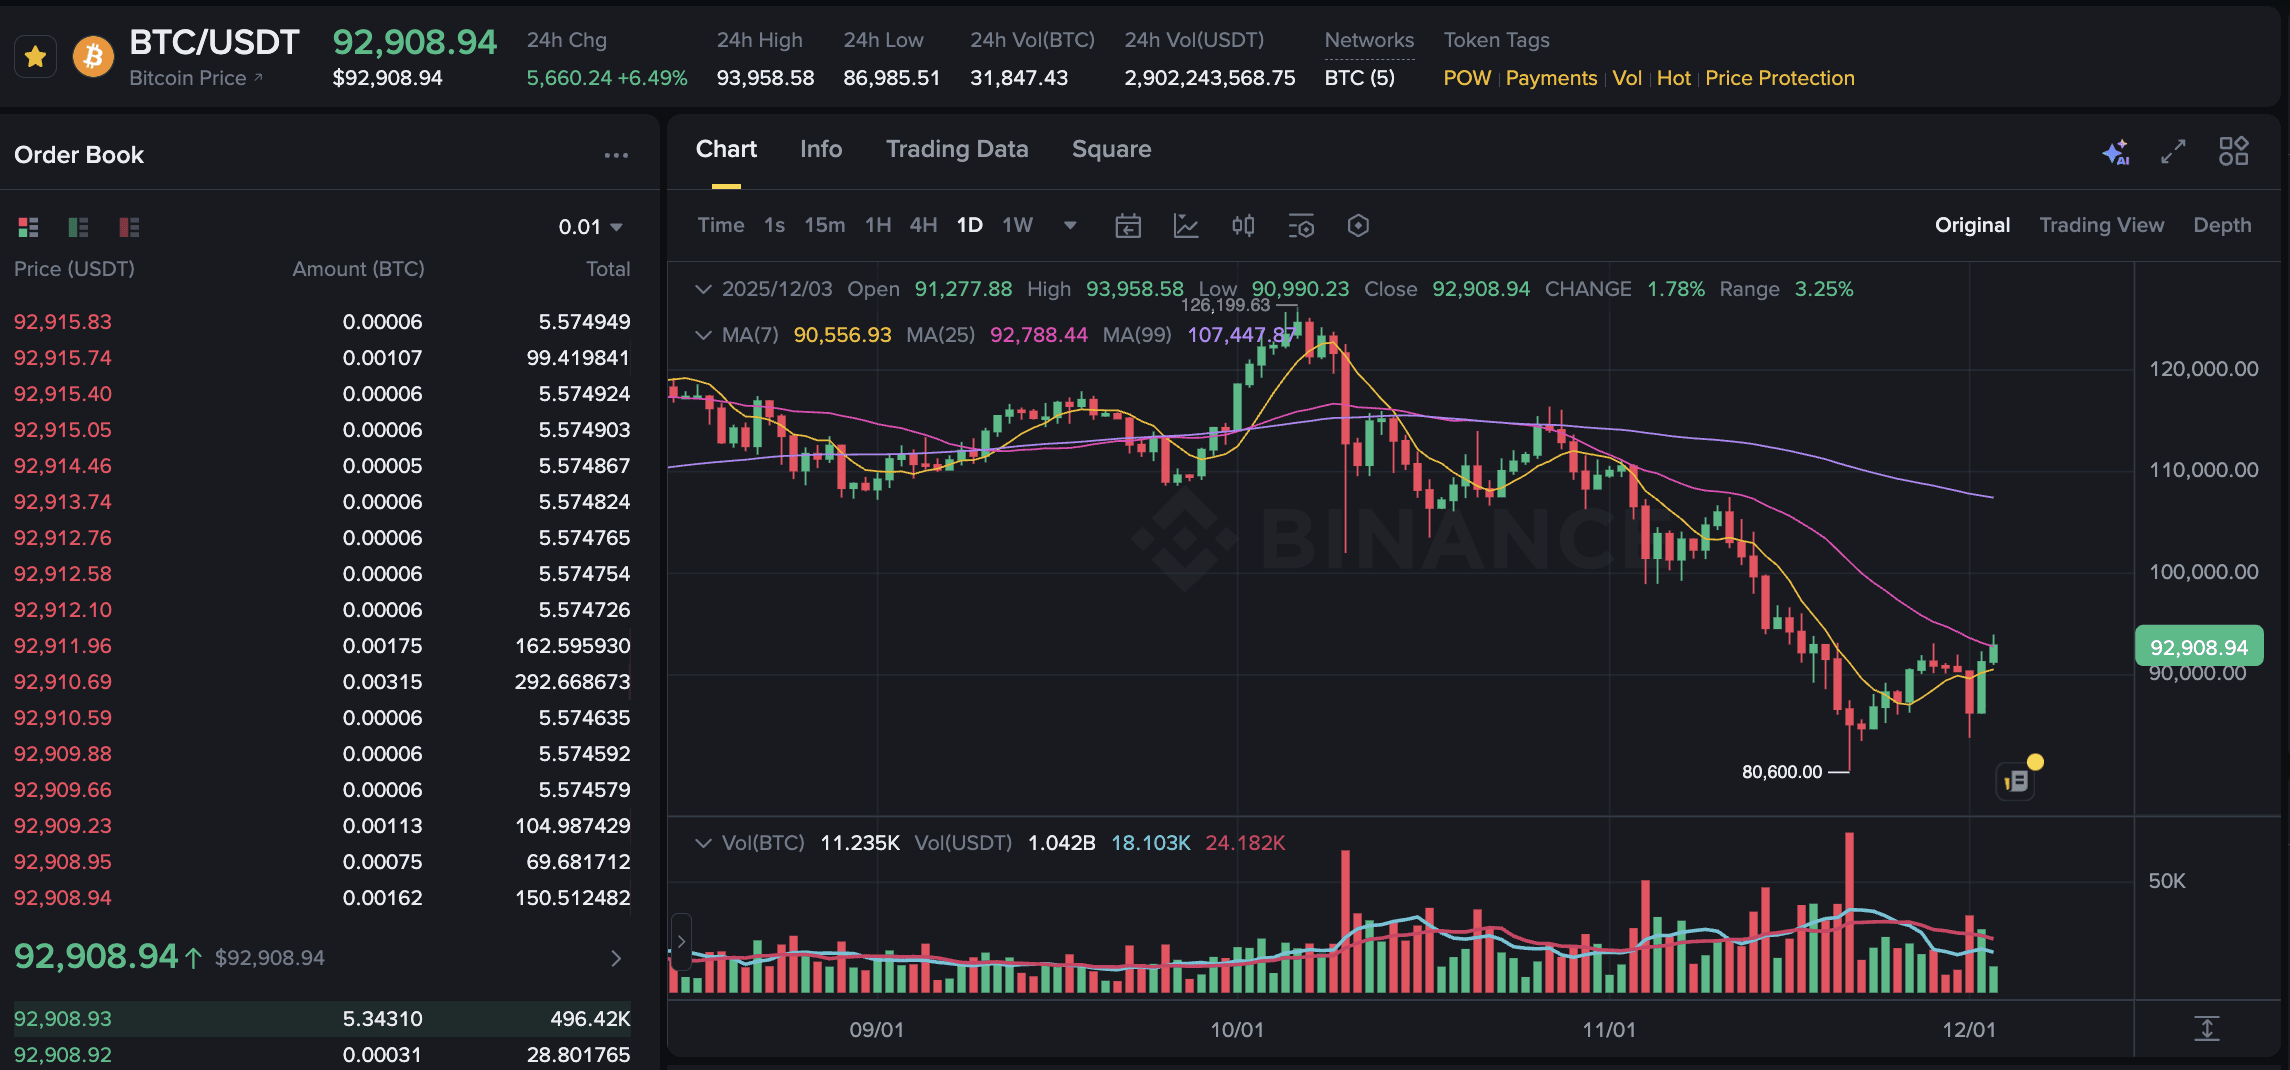
Task: Open the widgets grid icon
Action: [x=2234, y=151]
